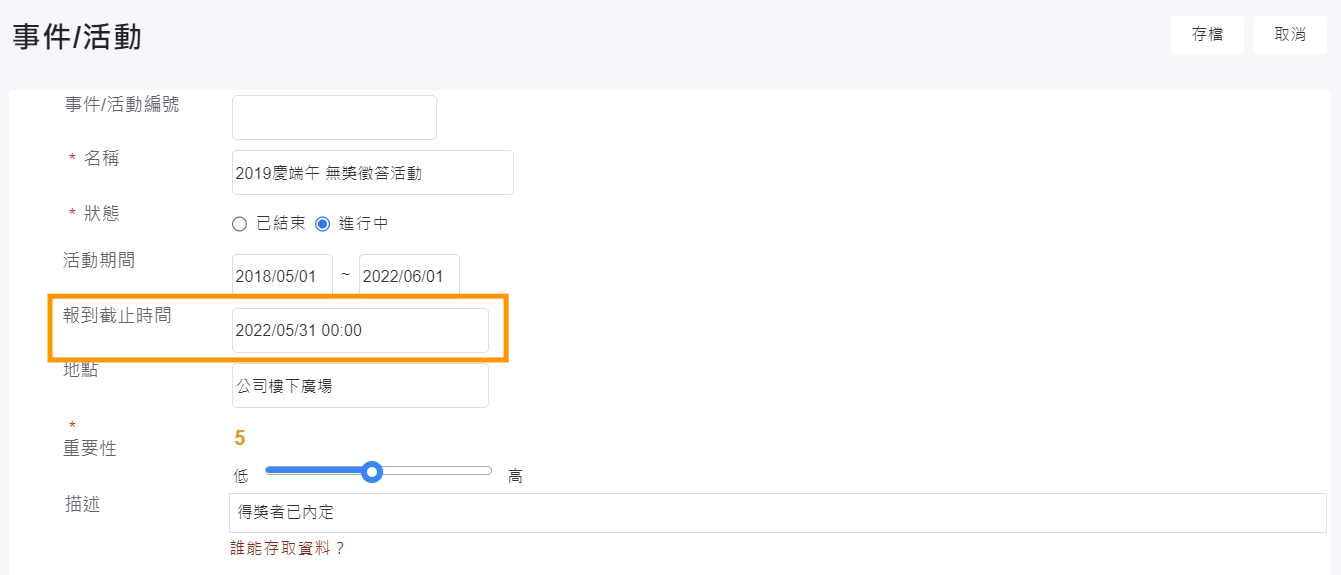Choose the 進行中 status option

tap(322, 224)
